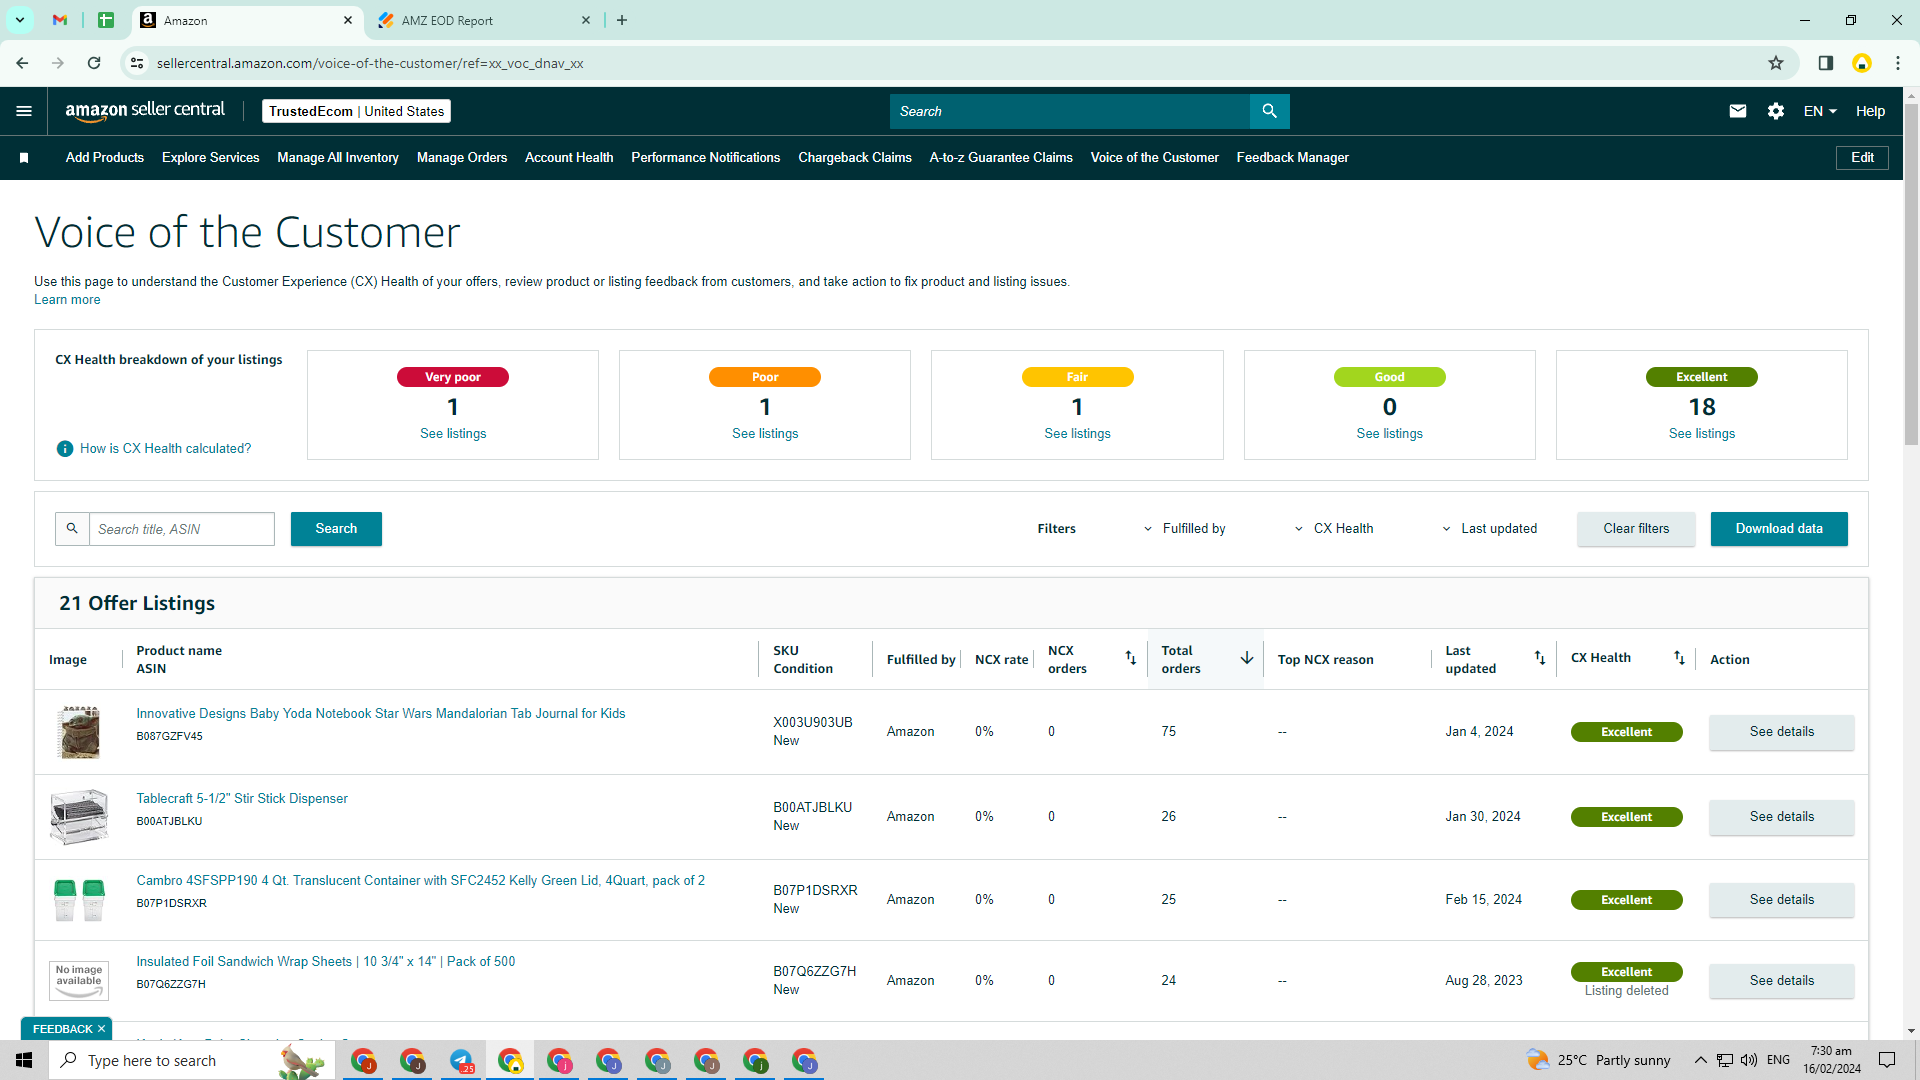Click the teal Search button
Image resolution: width=1920 pixels, height=1080 pixels.
tap(336, 529)
